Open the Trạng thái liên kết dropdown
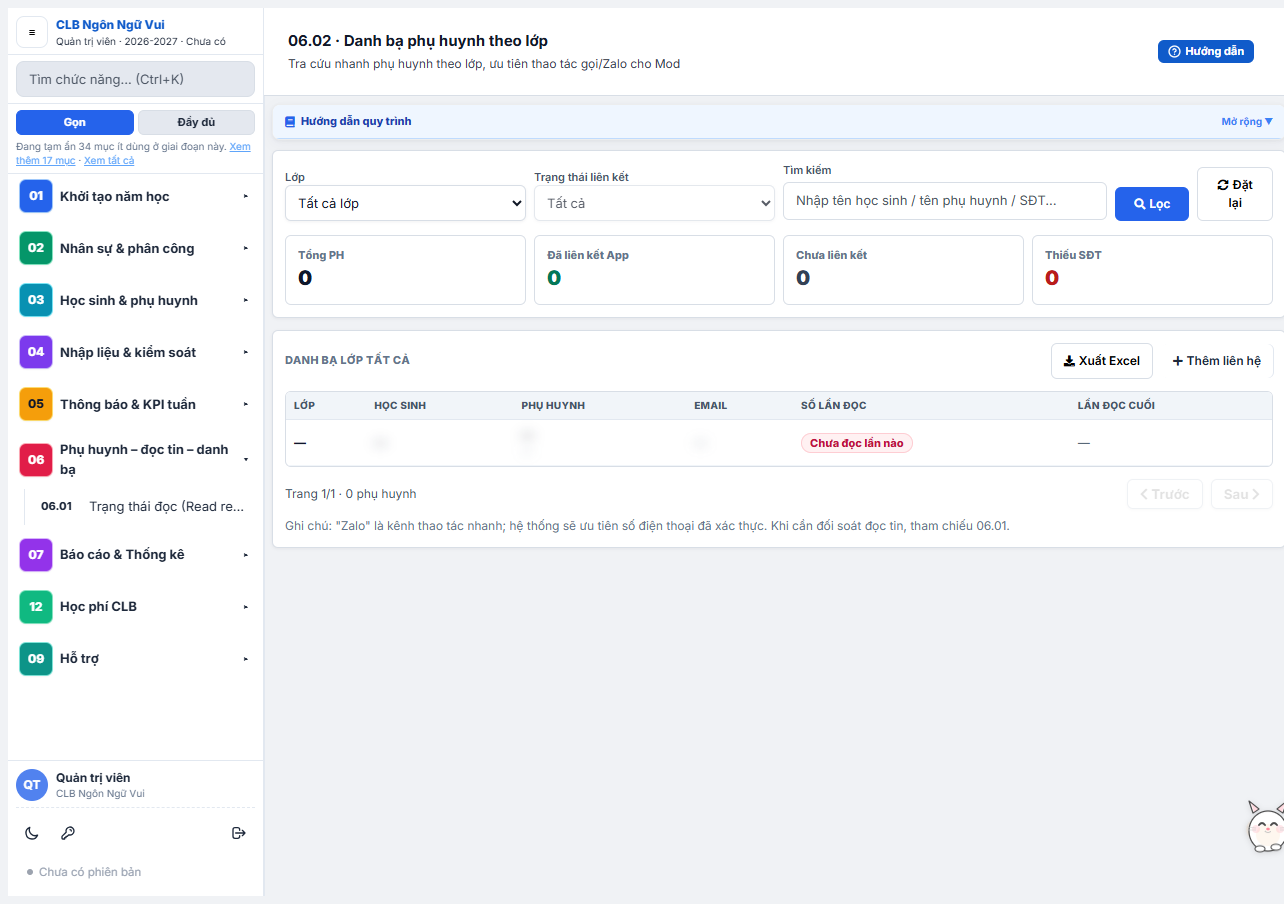Image resolution: width=1284 pixels, height=904 pixels. 654,203
